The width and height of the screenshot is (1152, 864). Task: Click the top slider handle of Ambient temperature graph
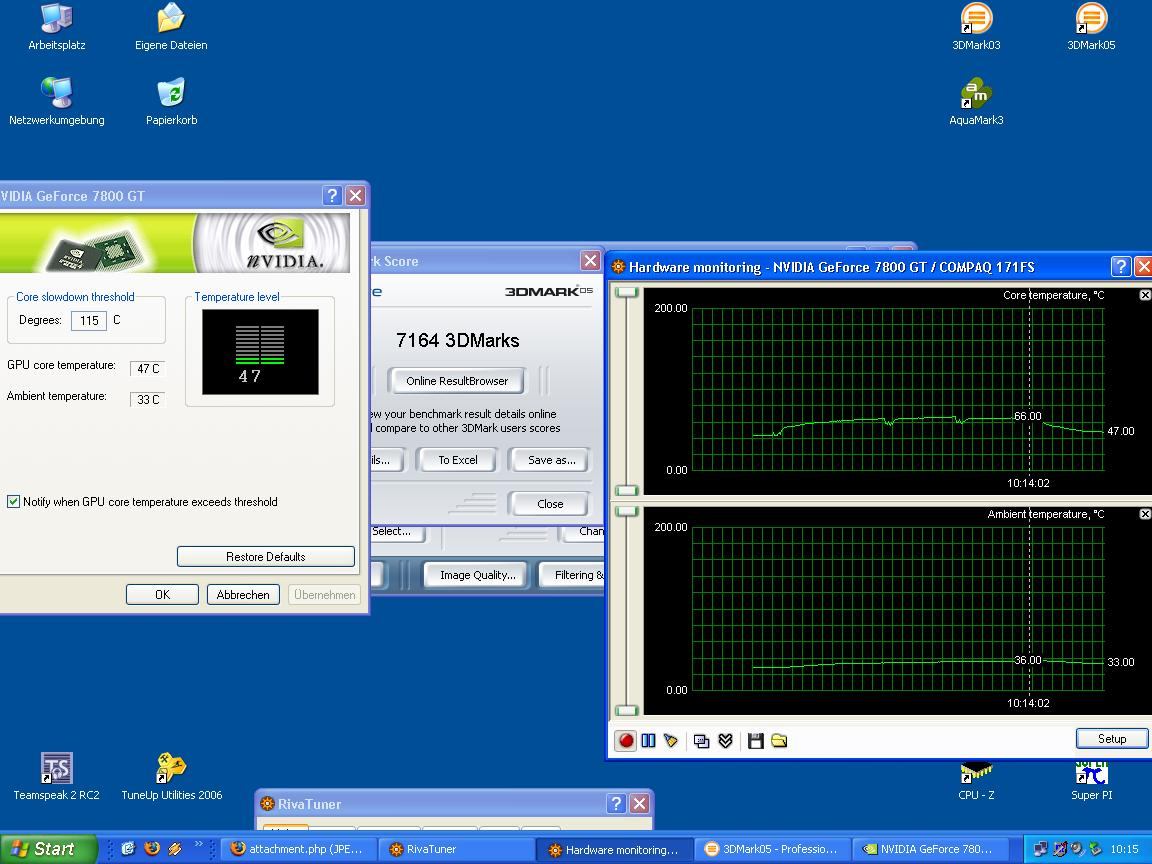(x=627, y=511)
